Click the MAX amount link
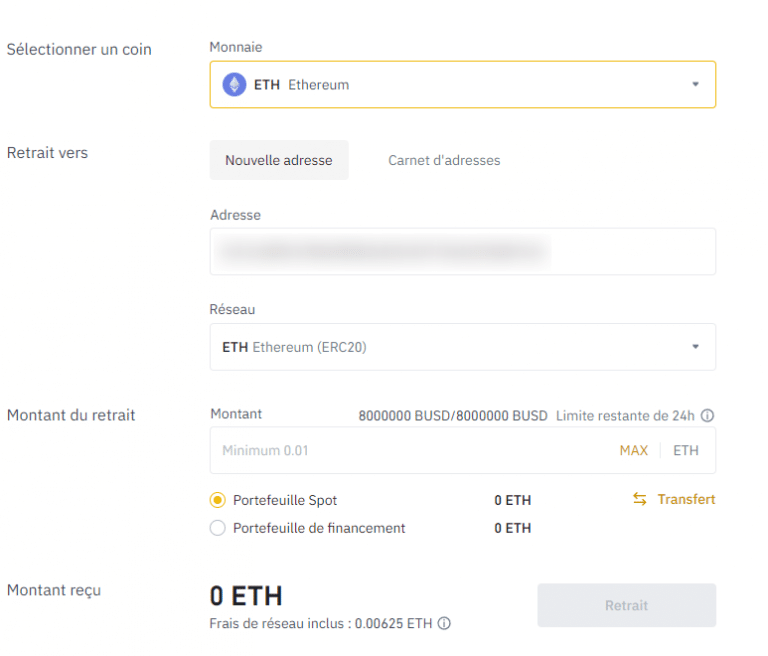Screen dimensions: 768x656 633,450
